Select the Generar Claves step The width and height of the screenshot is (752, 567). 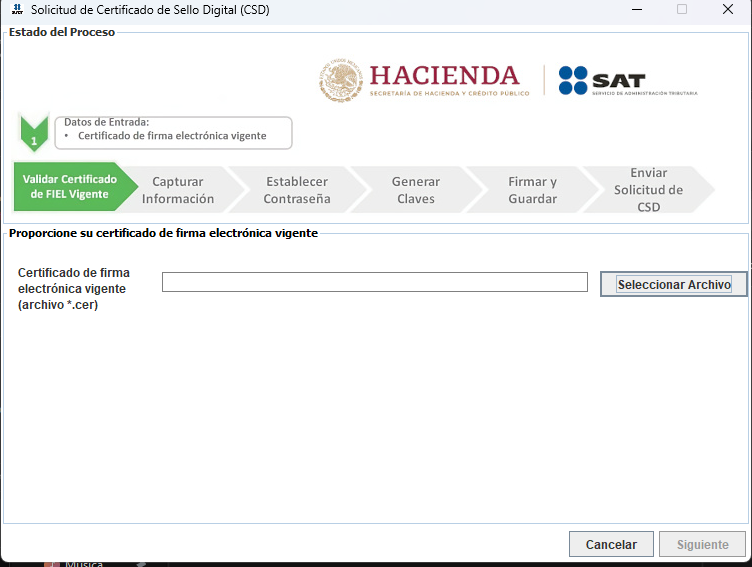(x=416, y=190)
